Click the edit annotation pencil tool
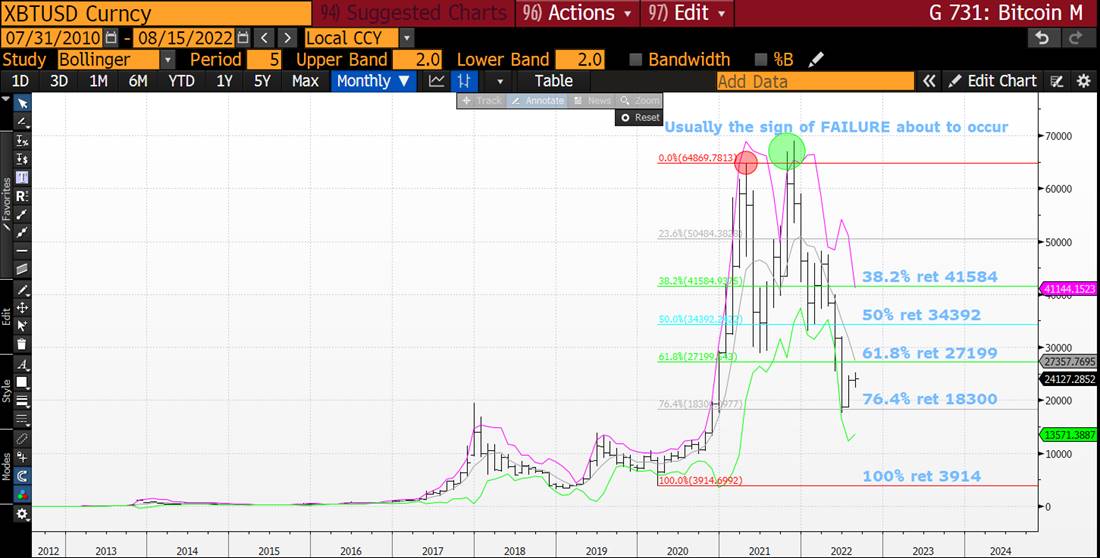This screenshot has height=558, width=1100. pos(22,289)
